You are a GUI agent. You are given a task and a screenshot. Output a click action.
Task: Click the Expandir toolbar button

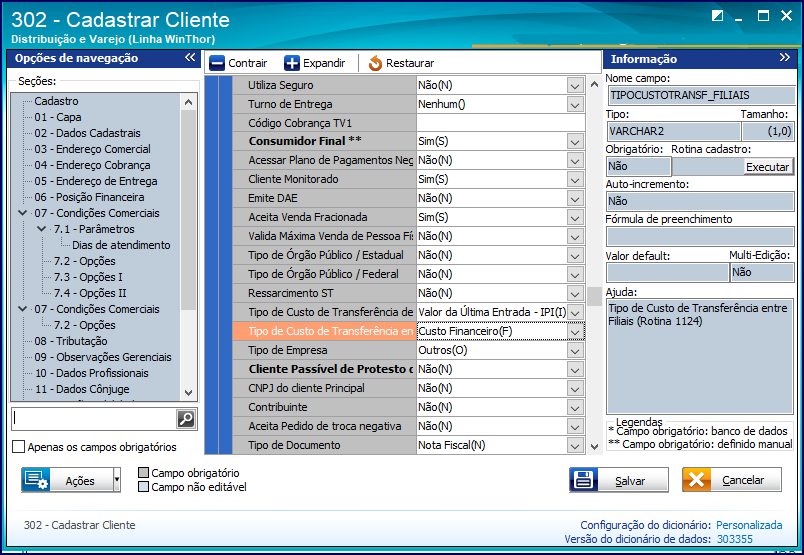[315, 63]
